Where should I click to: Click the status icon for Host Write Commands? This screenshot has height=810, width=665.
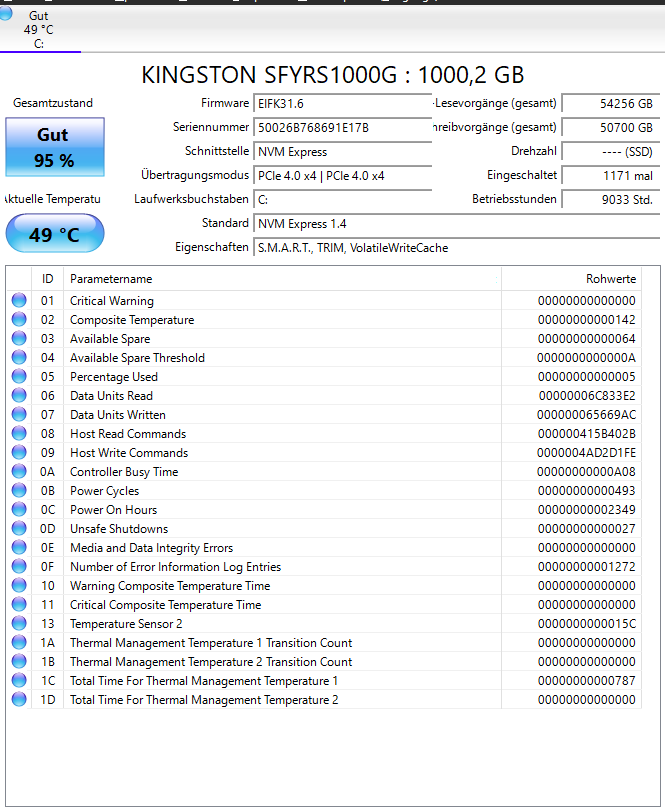[x=19, y=451]
